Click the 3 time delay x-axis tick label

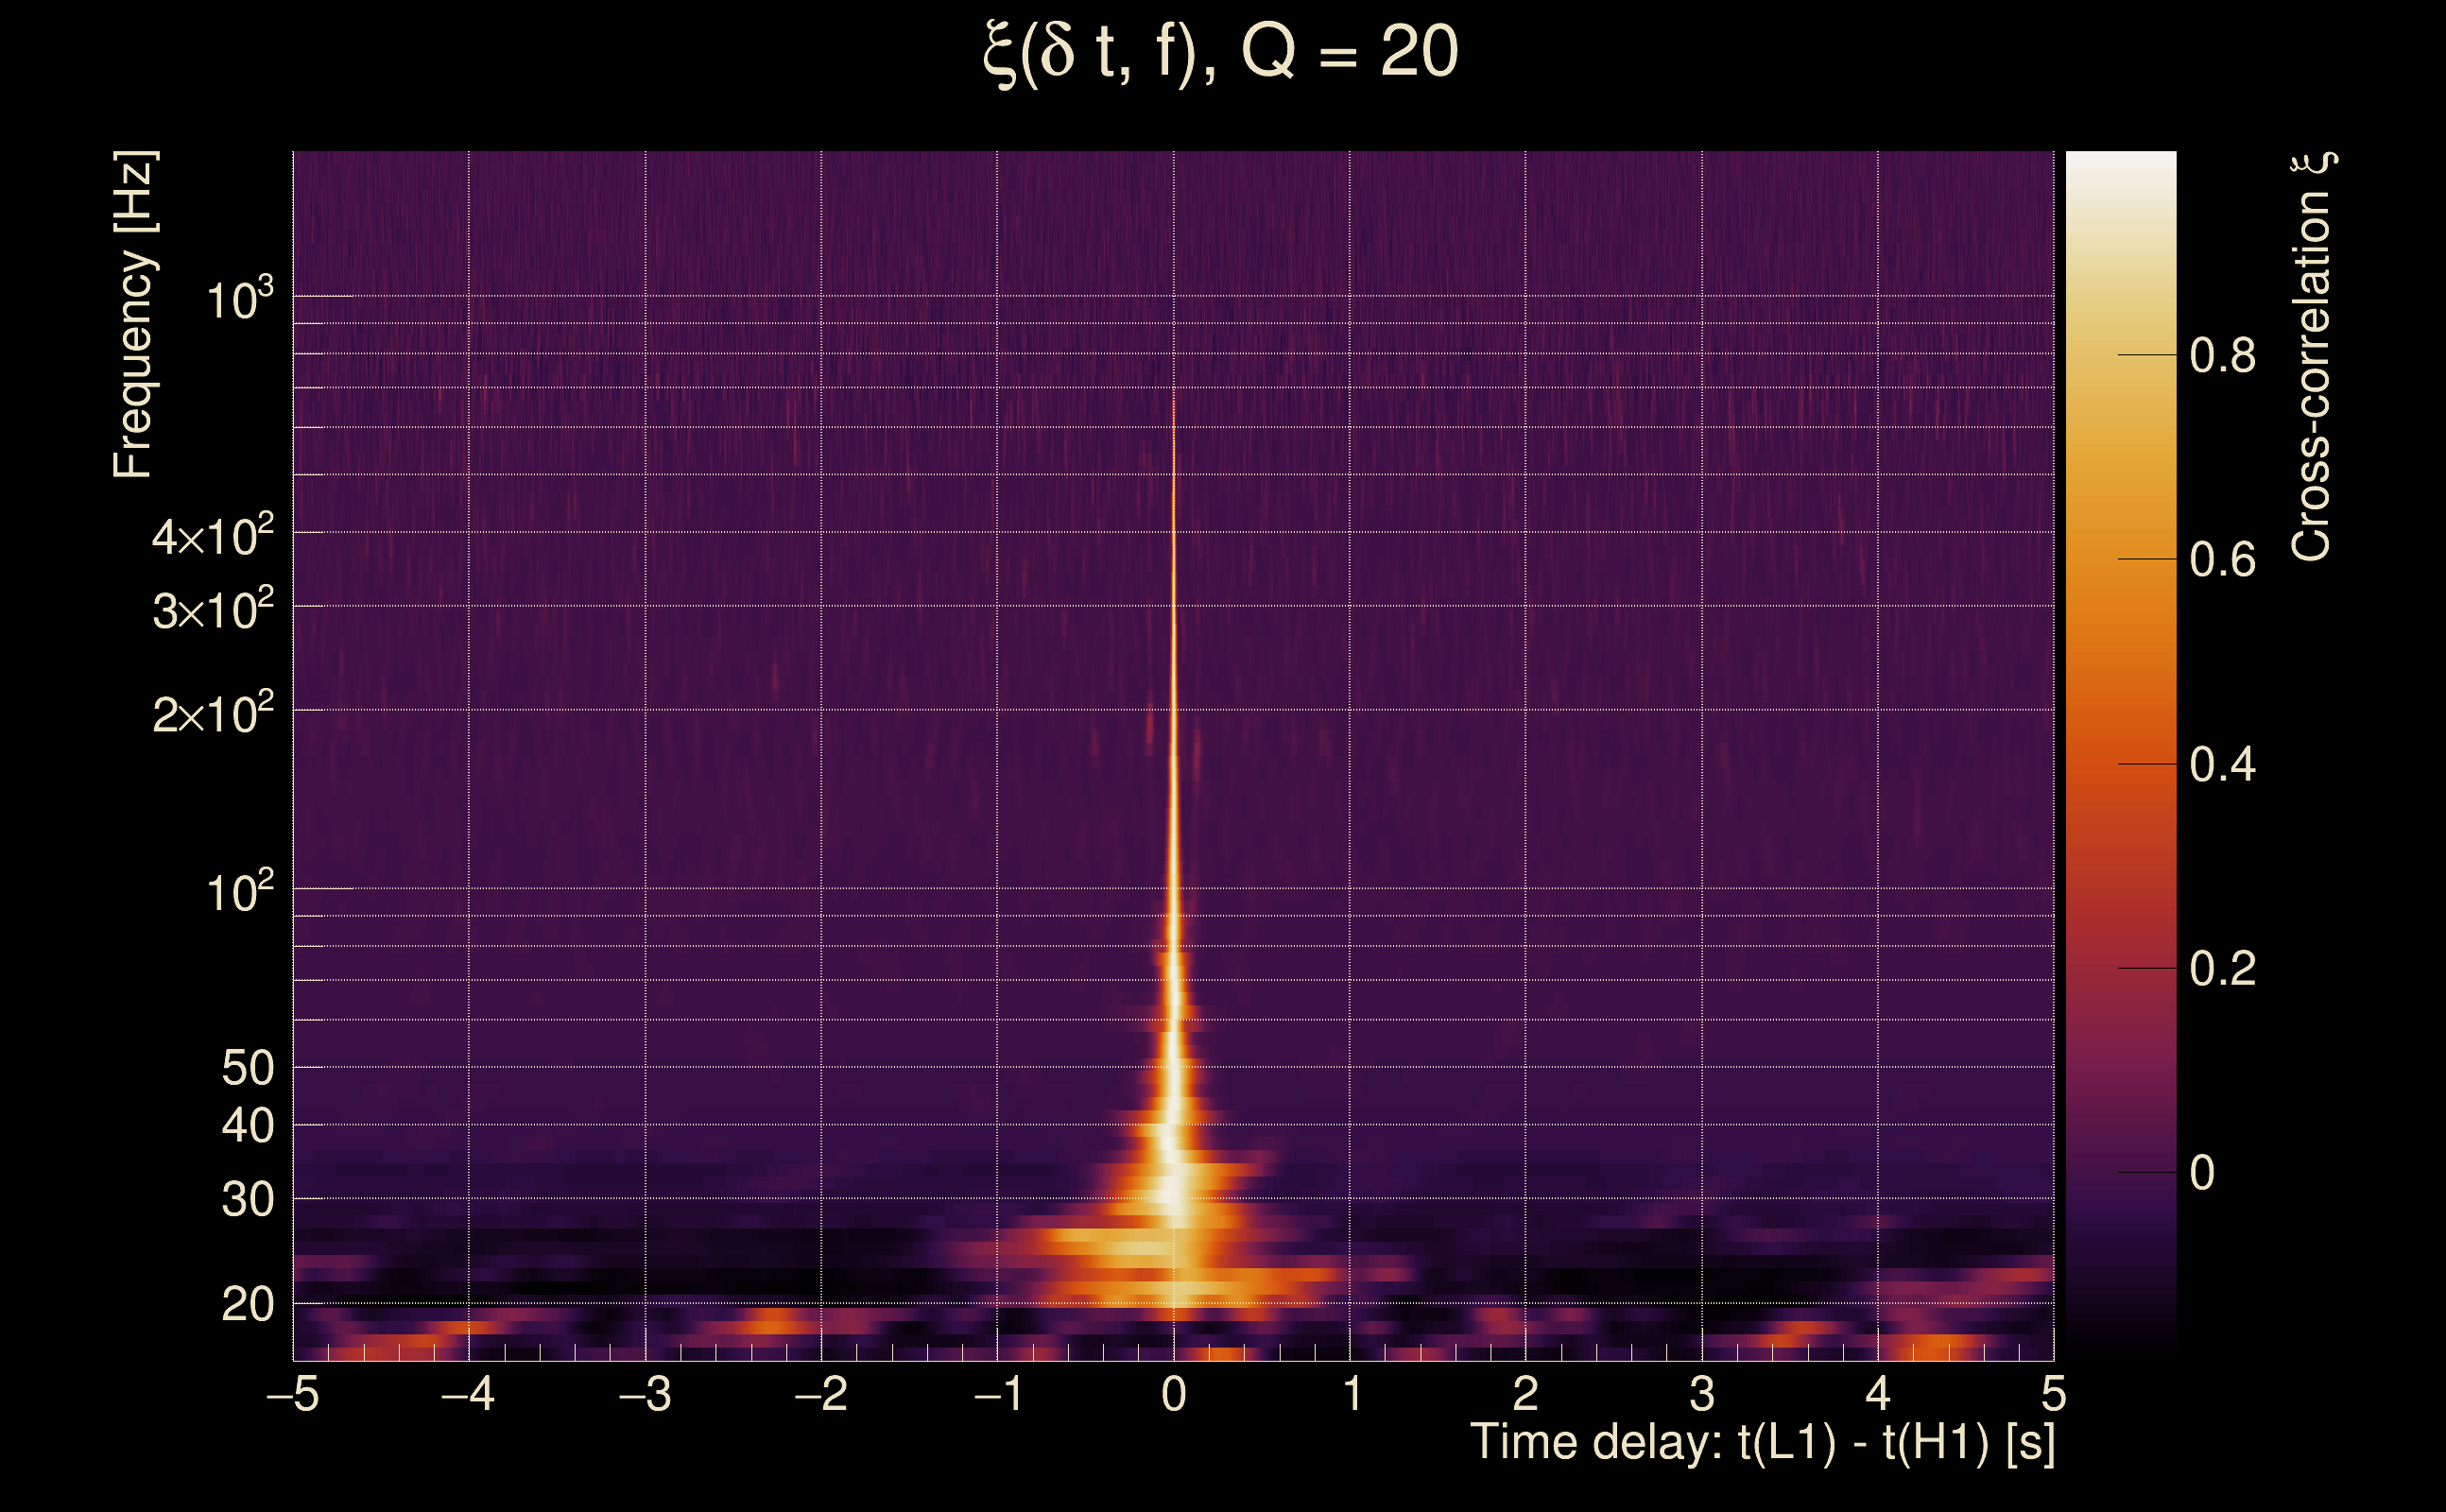1702,1393
